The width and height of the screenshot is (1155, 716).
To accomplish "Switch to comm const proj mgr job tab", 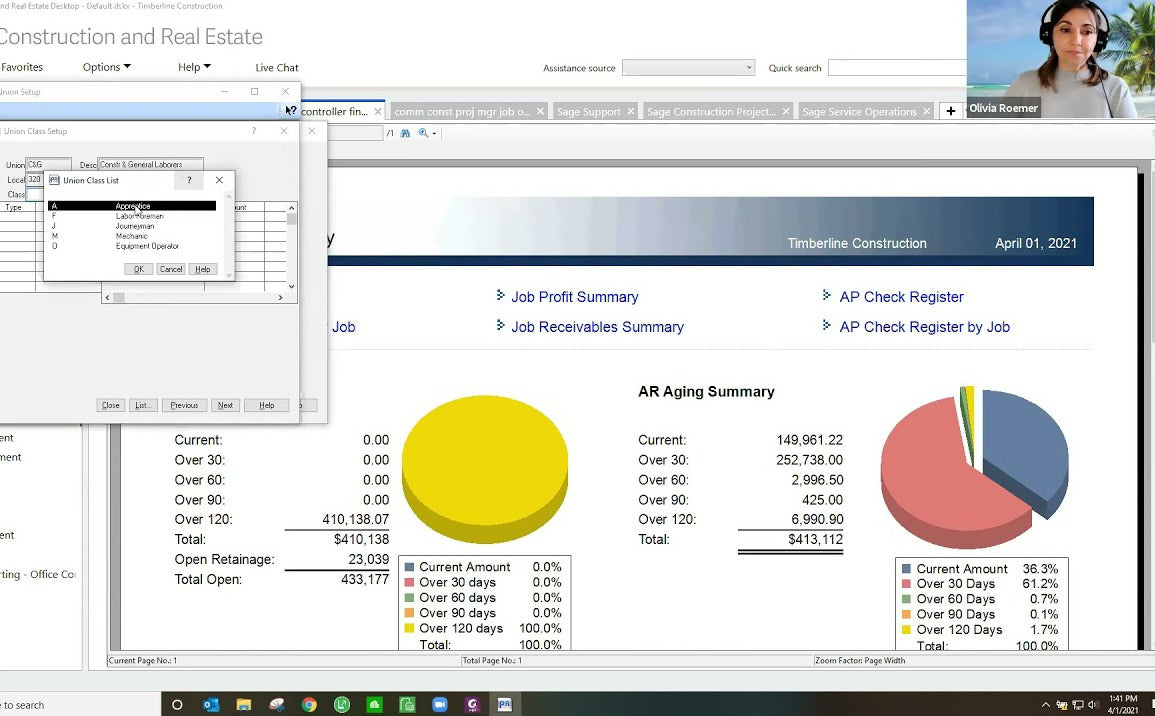I will 462,112.
